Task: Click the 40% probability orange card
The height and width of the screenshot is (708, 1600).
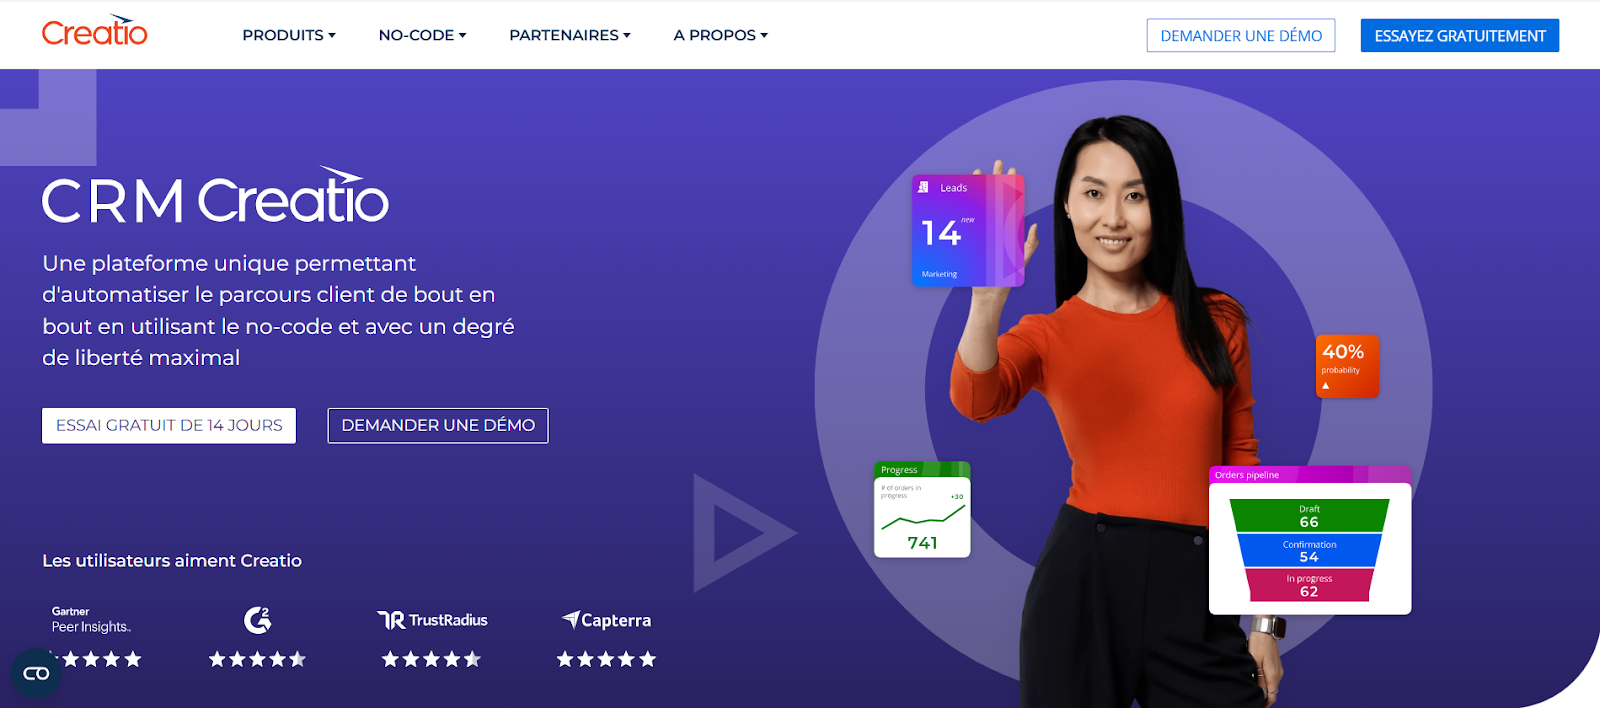Action: 1347,366
